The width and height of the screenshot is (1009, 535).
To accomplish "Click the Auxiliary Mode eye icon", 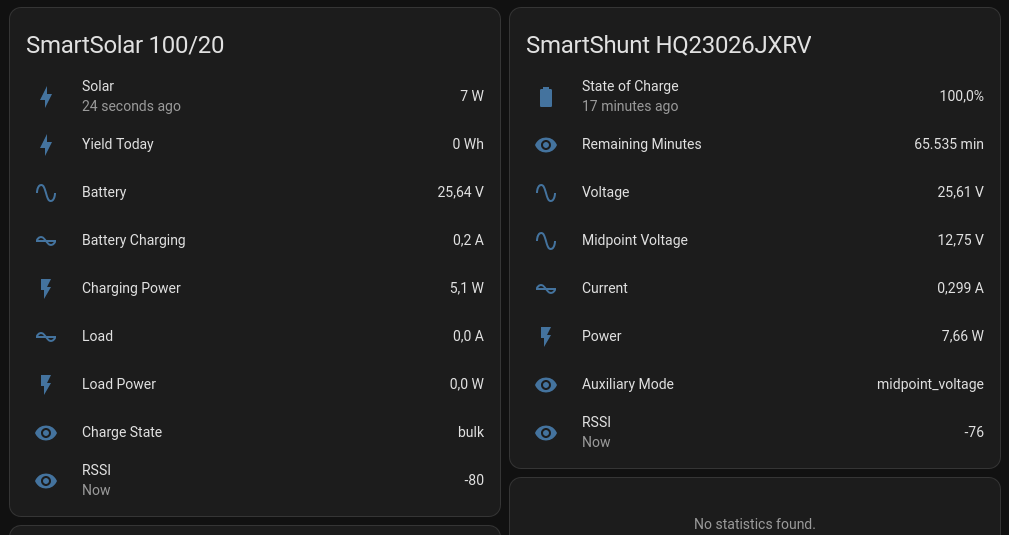I will (546, 384).
